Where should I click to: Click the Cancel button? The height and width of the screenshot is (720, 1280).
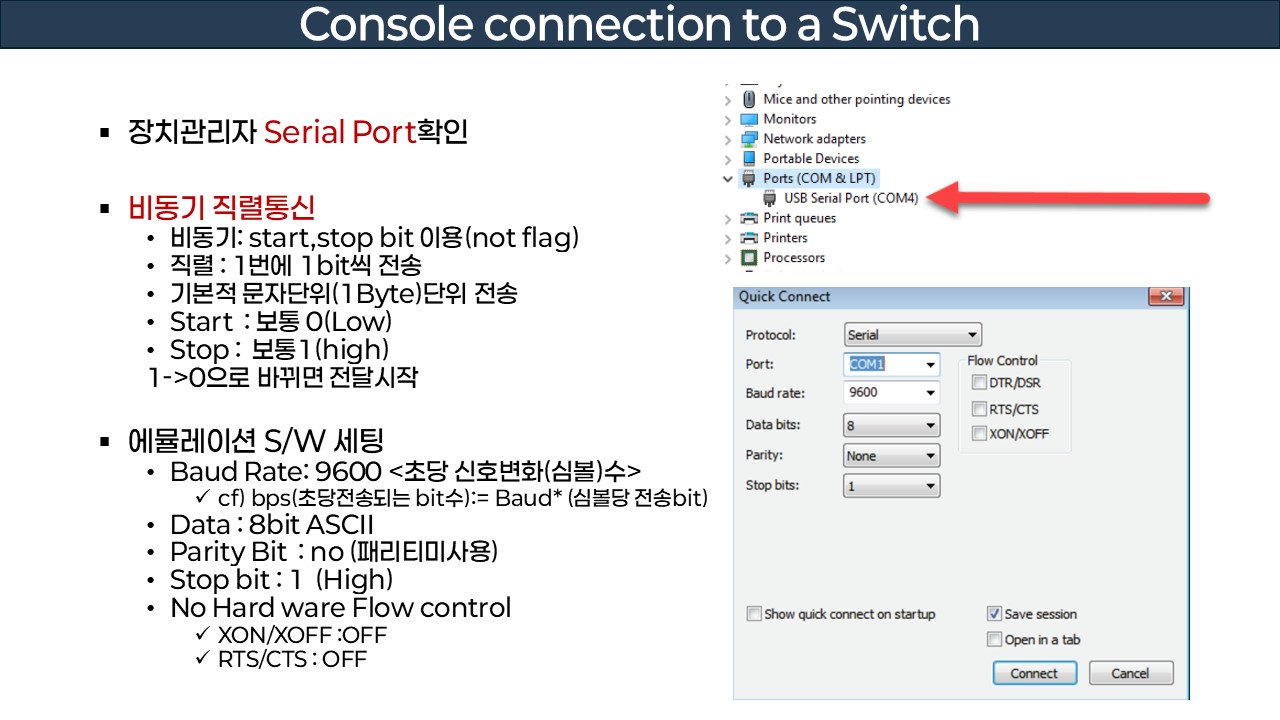tap(1131, 673)
